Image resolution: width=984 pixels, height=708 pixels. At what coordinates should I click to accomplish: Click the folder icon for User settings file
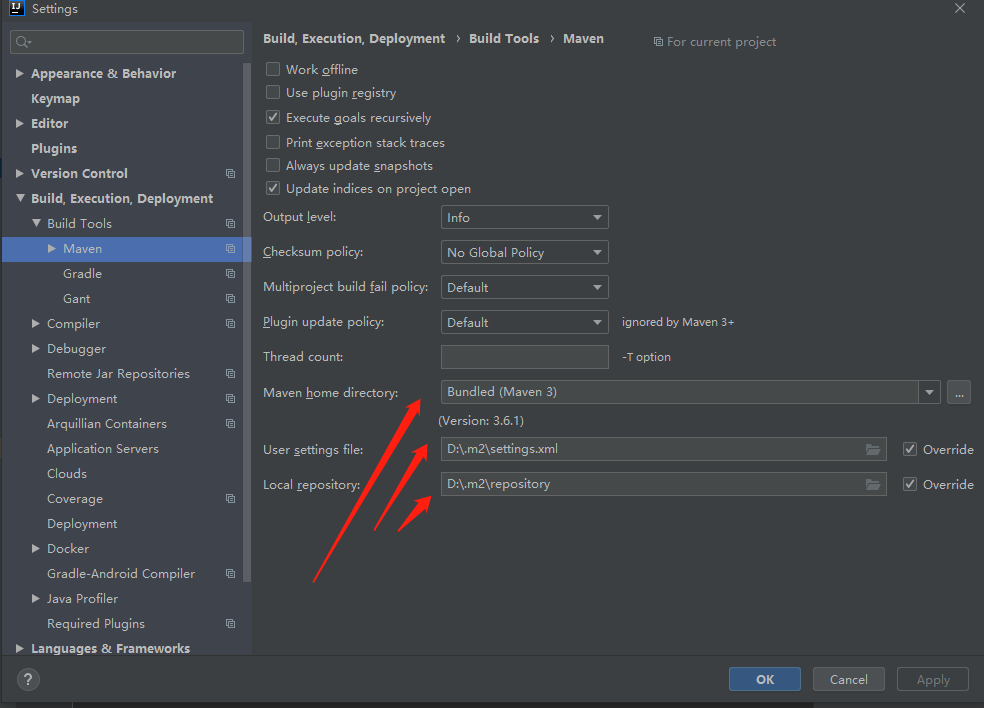[x=873, y=450]
